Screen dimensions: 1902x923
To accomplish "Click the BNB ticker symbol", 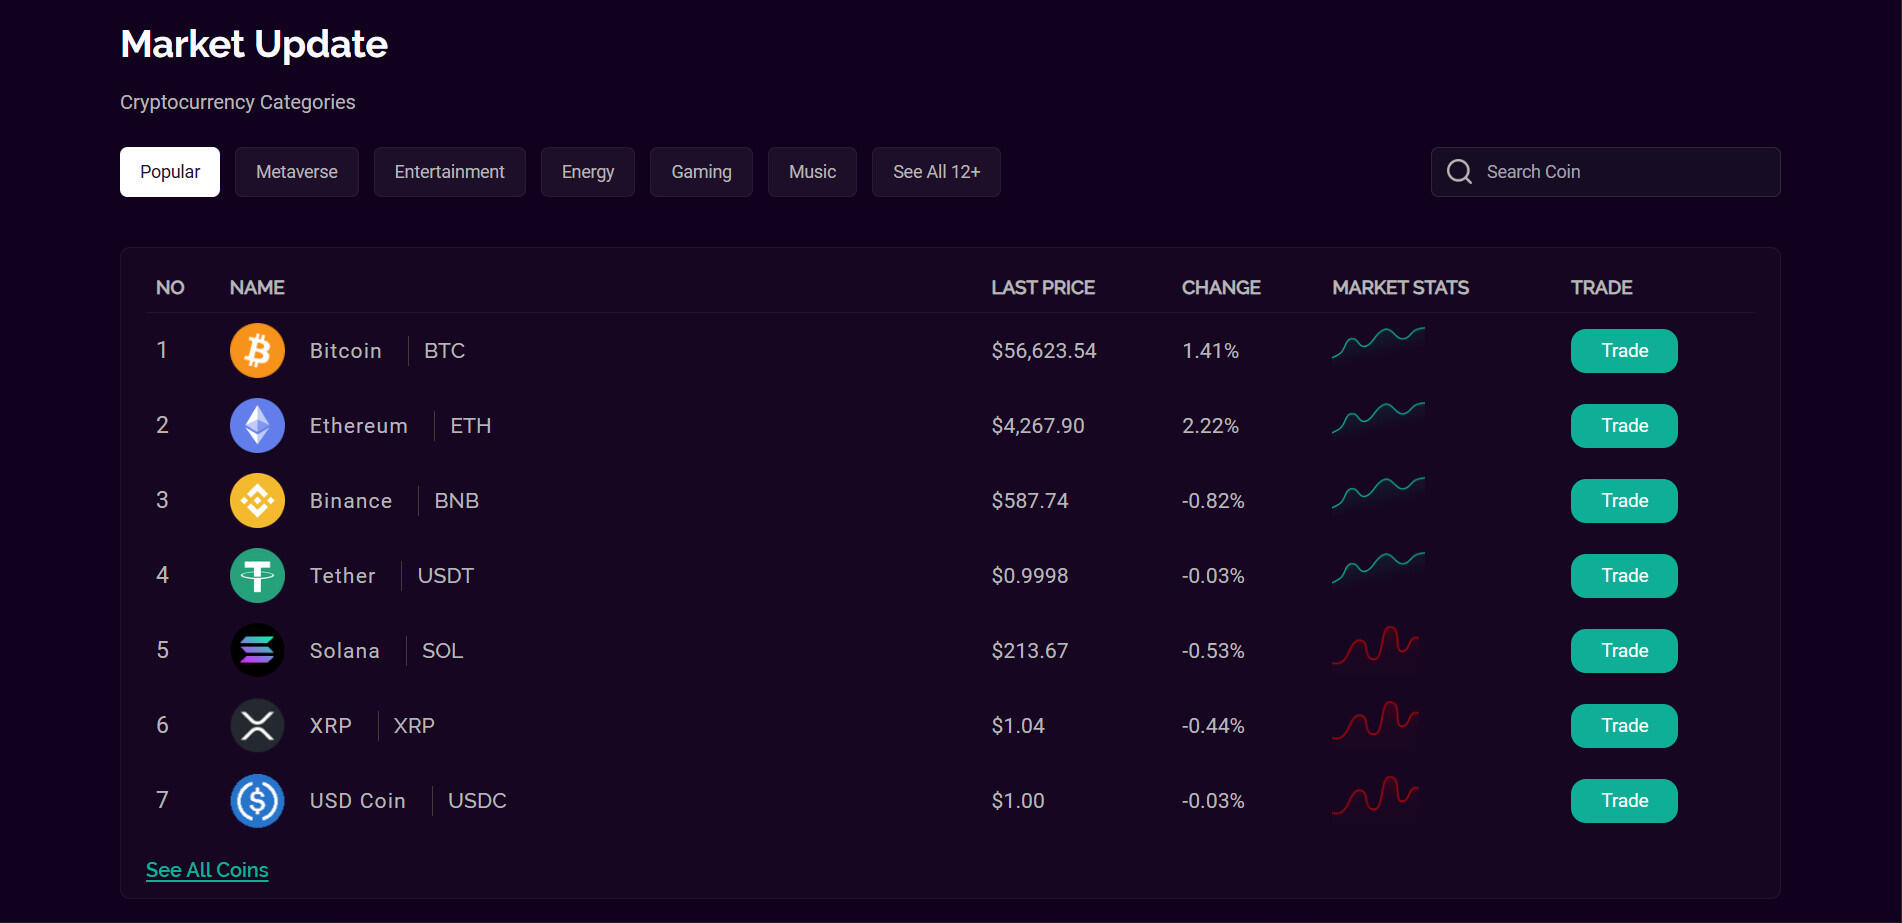I will coord(457,501).
